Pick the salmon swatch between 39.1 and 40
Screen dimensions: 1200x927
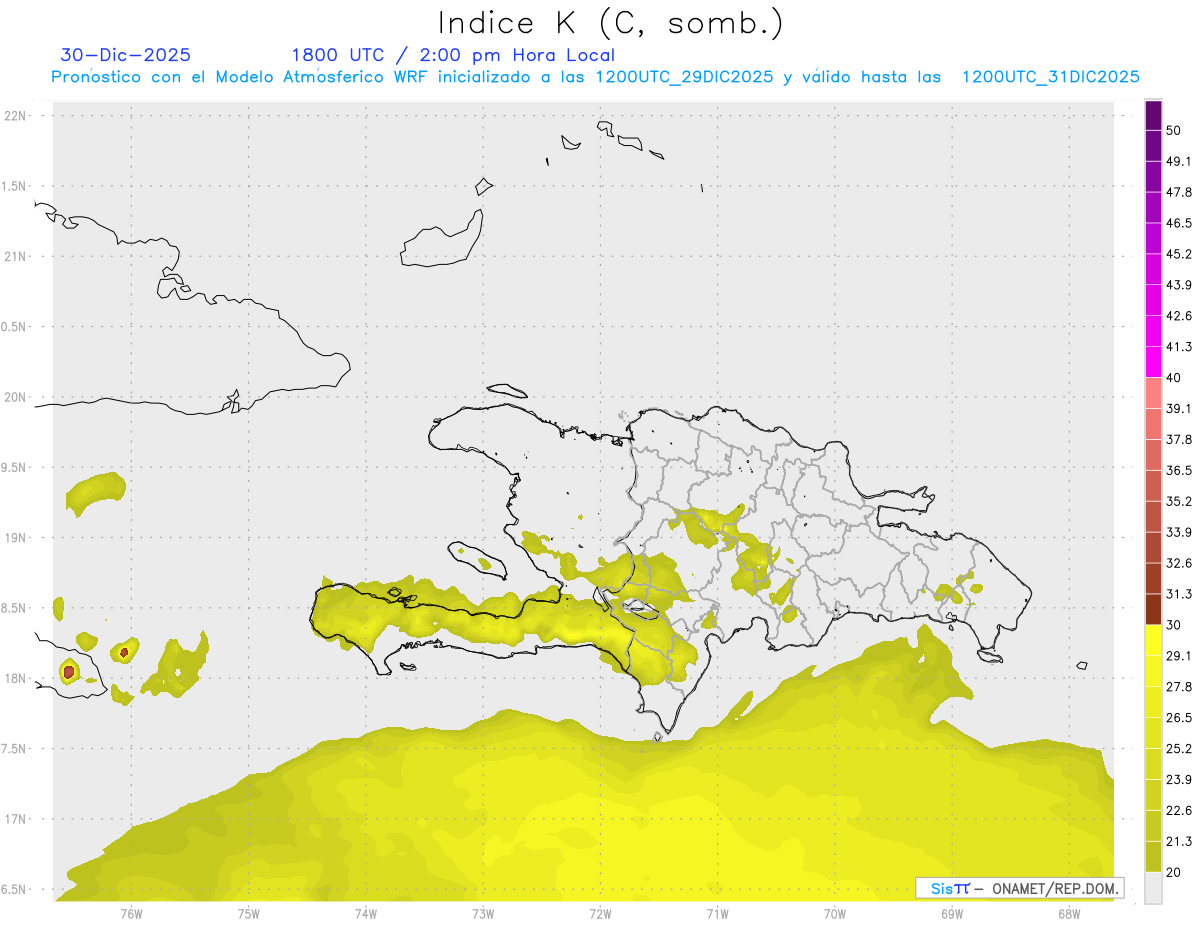tap(1153, 393)
